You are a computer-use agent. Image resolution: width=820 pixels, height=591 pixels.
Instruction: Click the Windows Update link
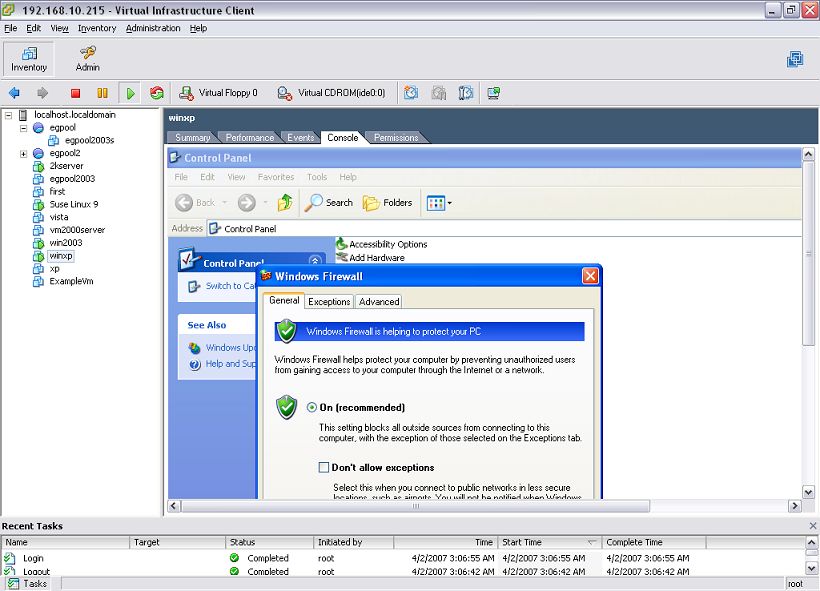(x=229, y=348)
